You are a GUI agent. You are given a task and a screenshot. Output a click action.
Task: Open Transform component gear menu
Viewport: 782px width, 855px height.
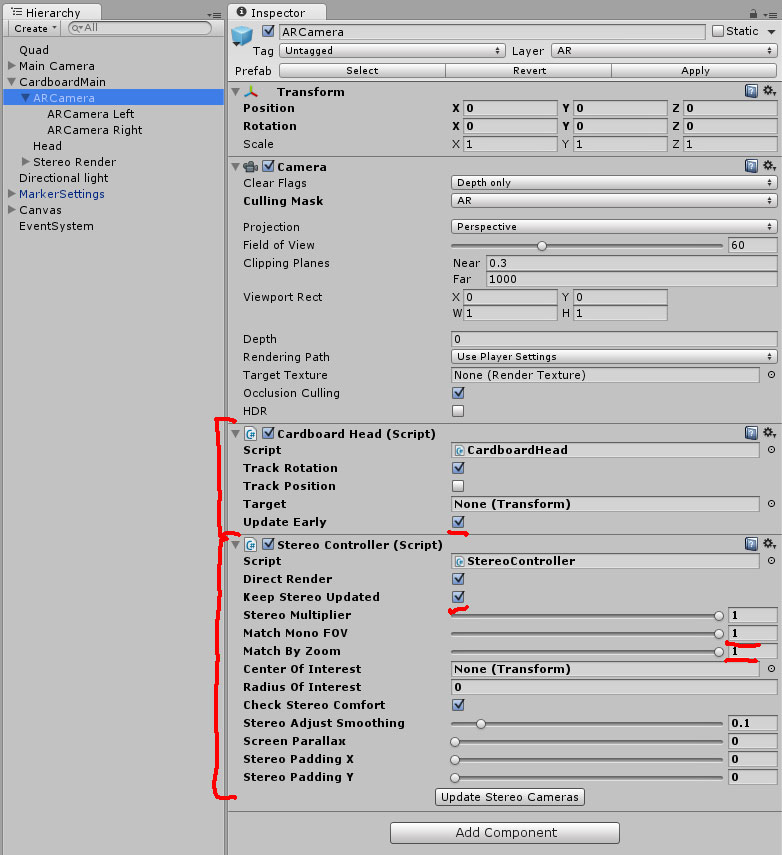point(769,91)
